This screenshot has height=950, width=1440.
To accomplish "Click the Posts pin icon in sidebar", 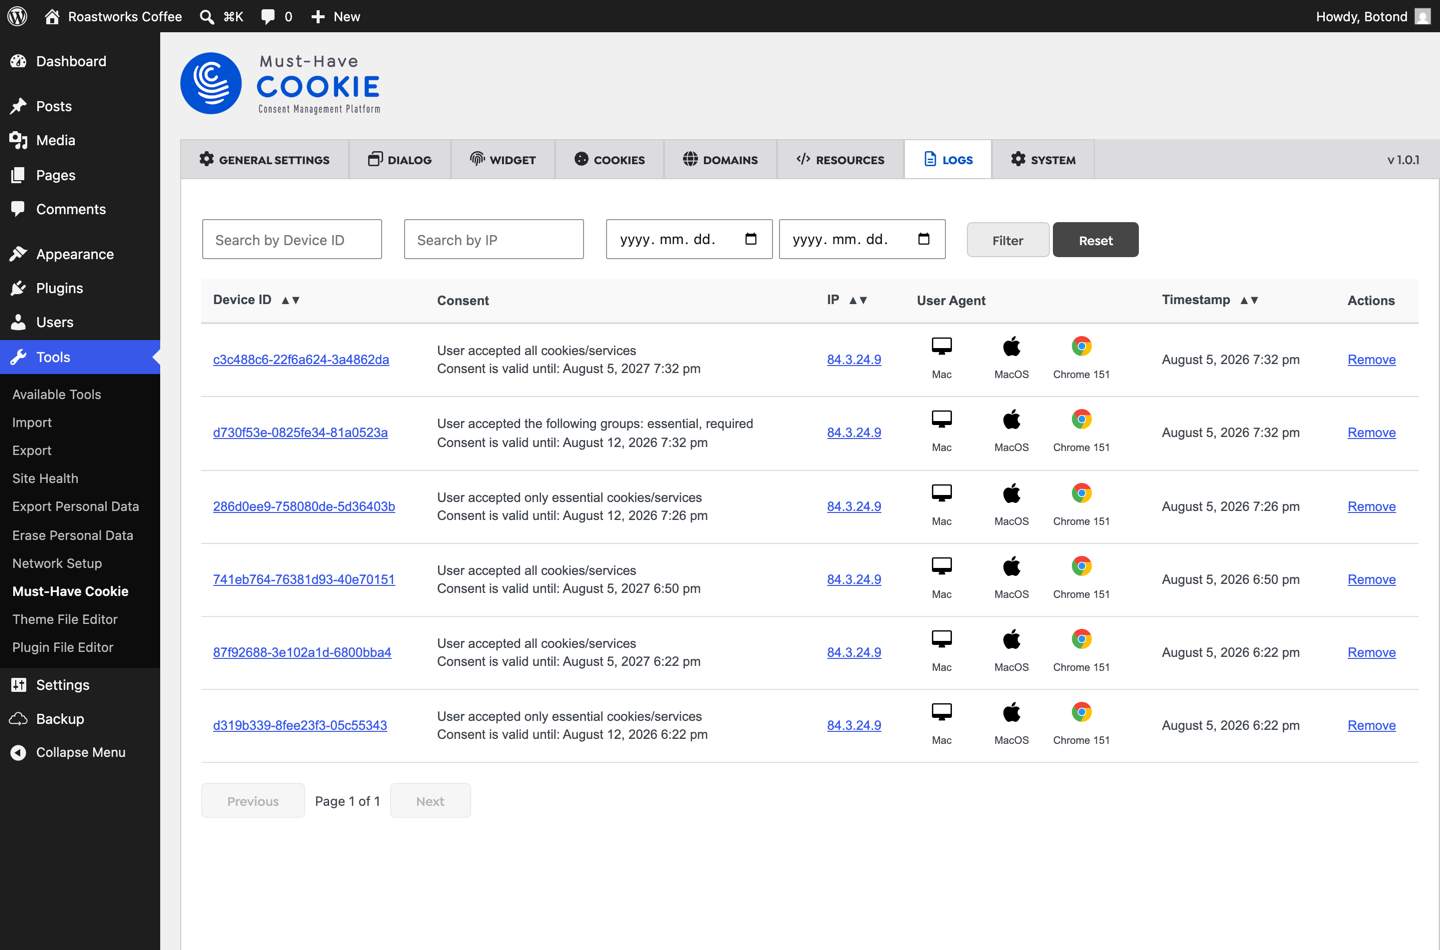I will click(18, 106).
